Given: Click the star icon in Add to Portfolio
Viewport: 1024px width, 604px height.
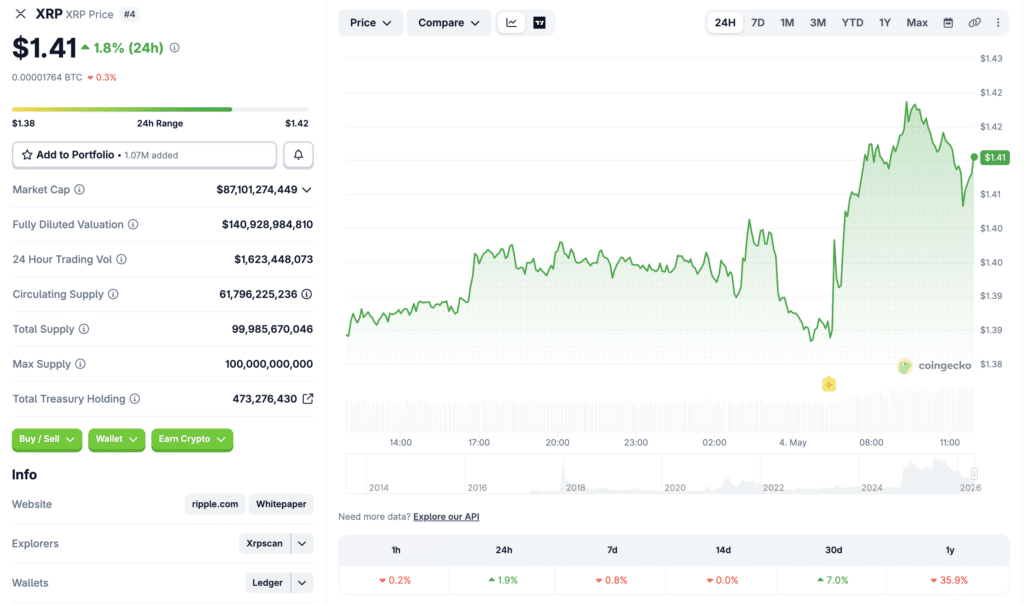Looking at the screenshot, I should (27, 155).
